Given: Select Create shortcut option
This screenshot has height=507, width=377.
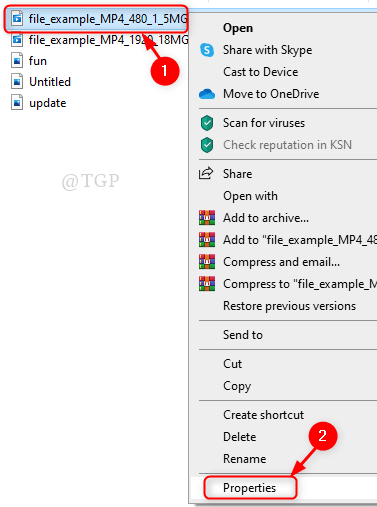Looking at the screenshot, I should [263, 415].
